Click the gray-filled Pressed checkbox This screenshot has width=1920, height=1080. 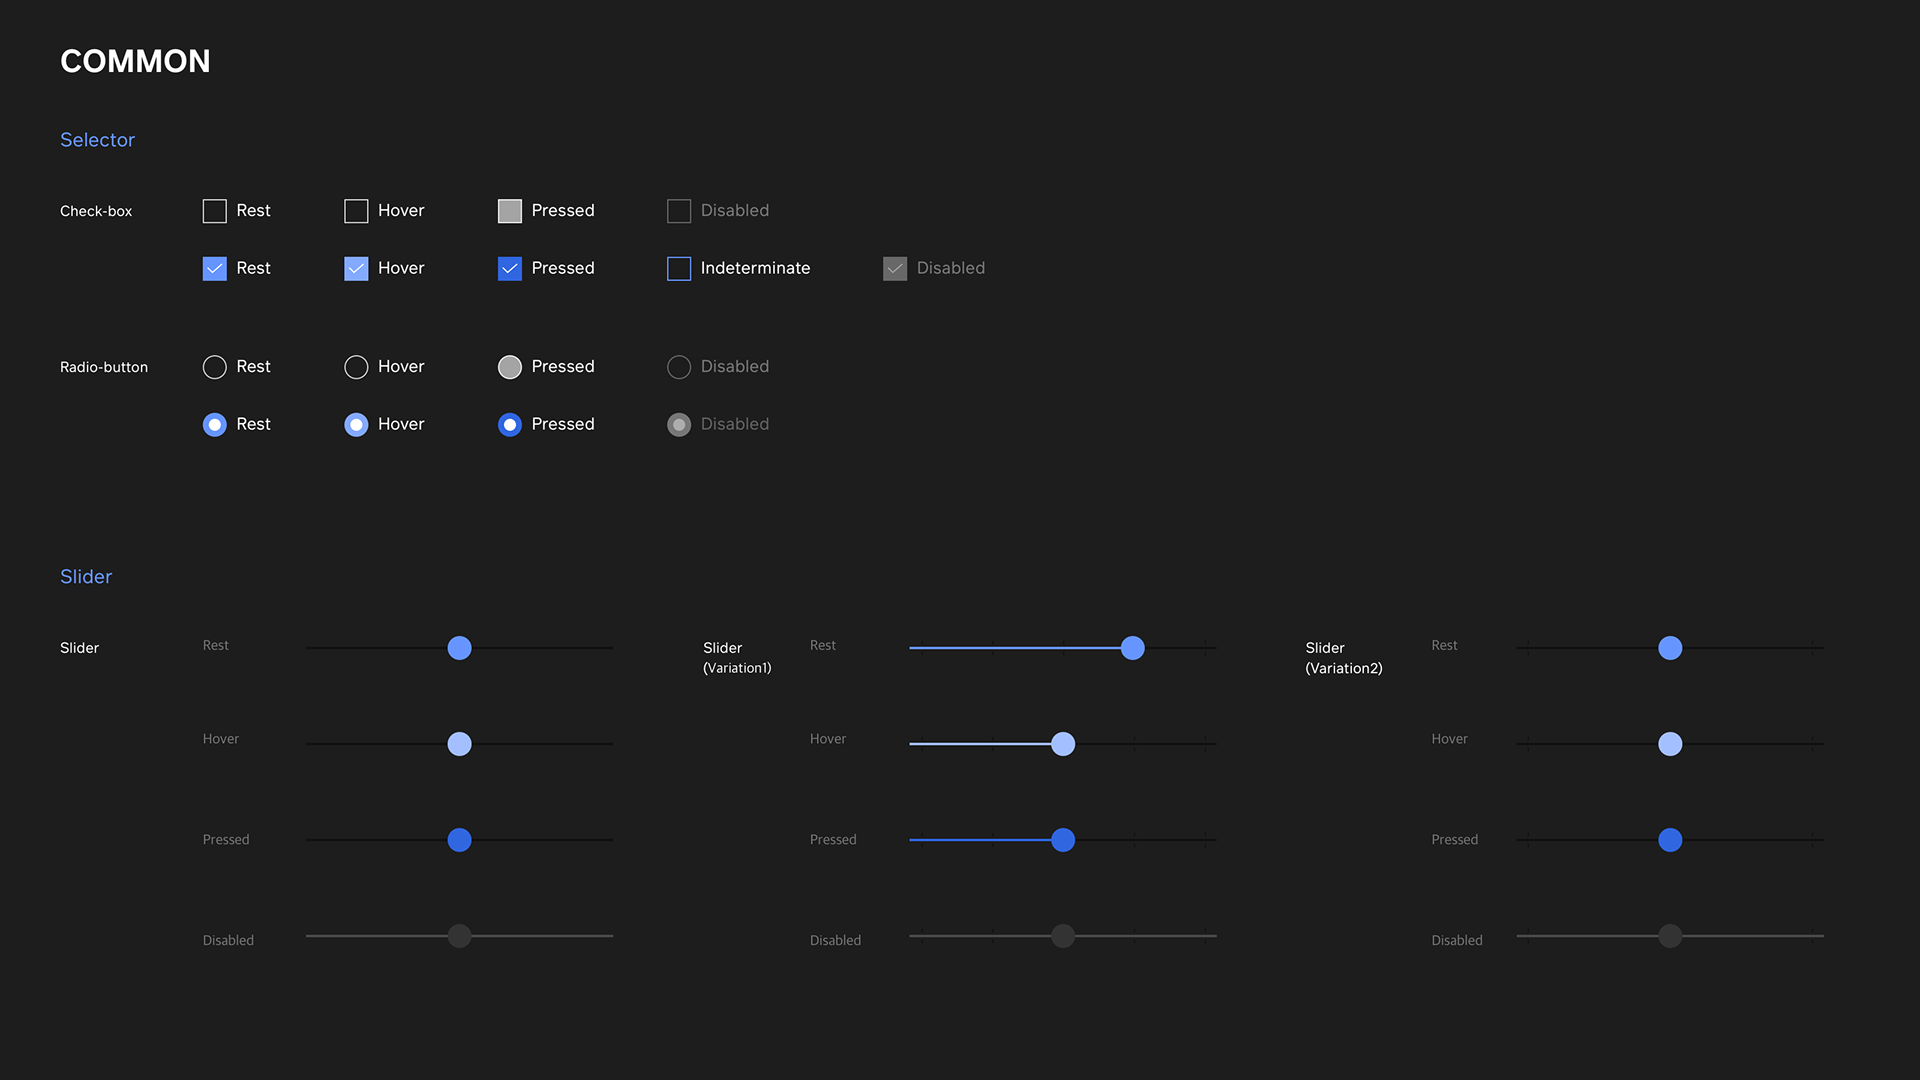(510, 211)
